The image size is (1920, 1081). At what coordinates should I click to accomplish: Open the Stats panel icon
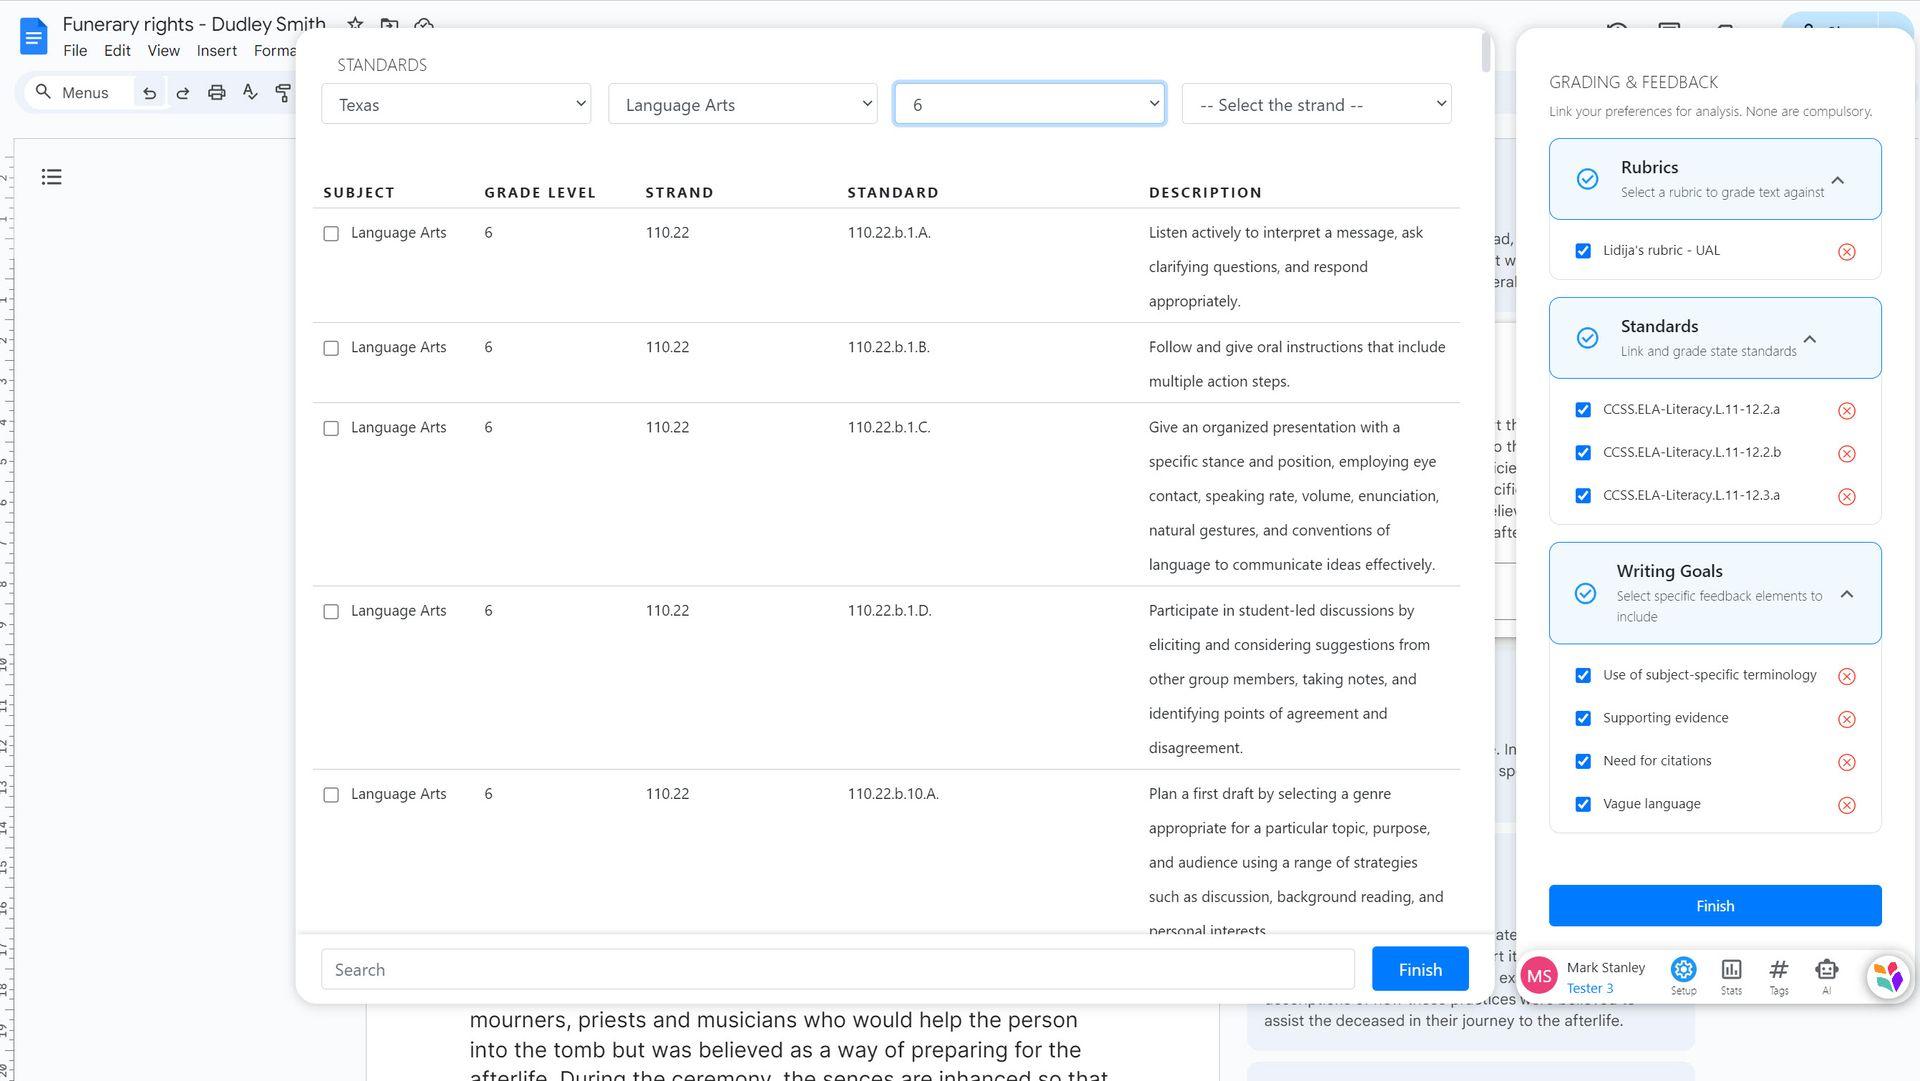click(1731, 975)
